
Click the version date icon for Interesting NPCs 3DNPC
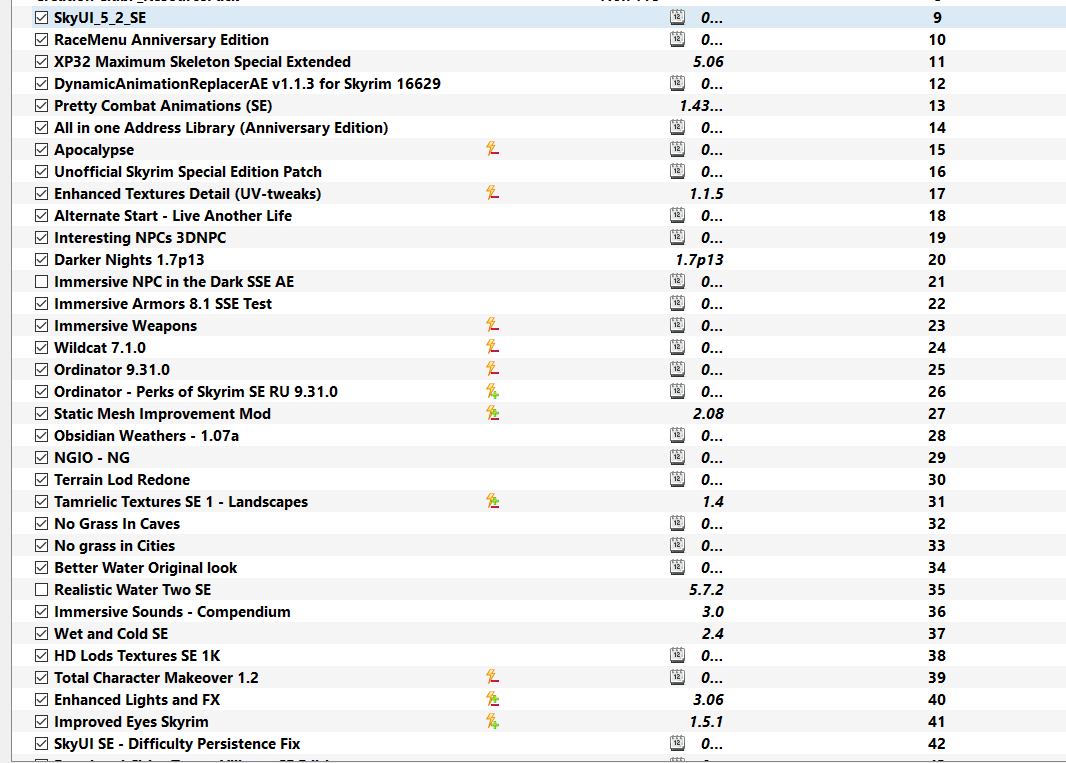click(x=677, y=237)
